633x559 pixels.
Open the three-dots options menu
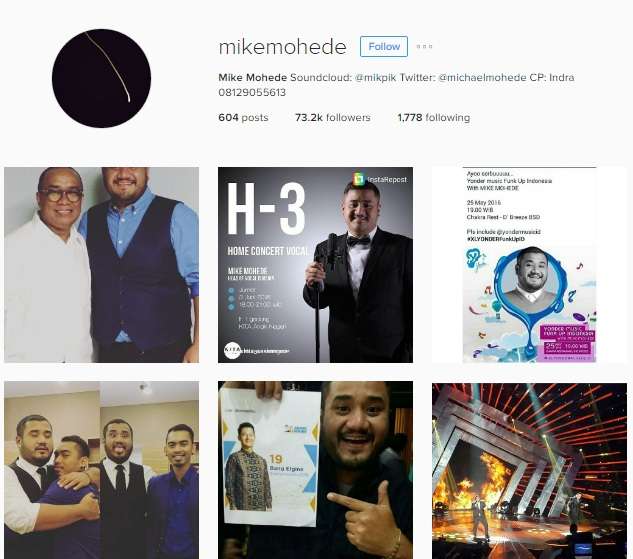[424, 46]
